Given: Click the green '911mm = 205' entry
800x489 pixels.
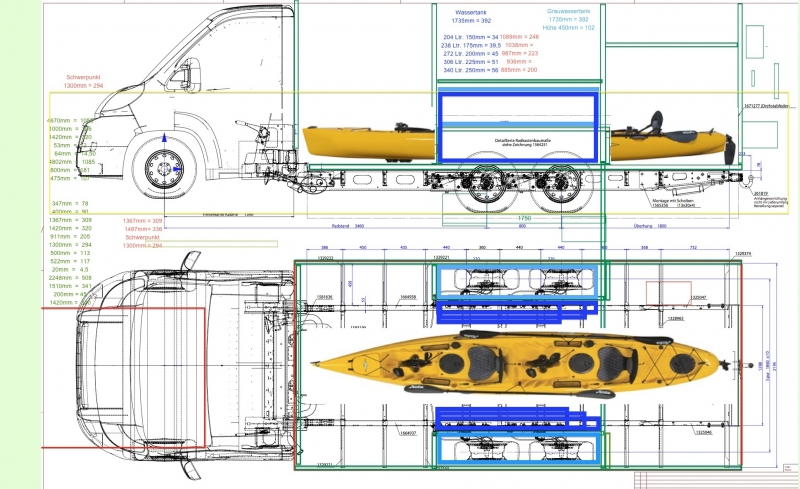Looking at the screenshot, I should [70, 236].
